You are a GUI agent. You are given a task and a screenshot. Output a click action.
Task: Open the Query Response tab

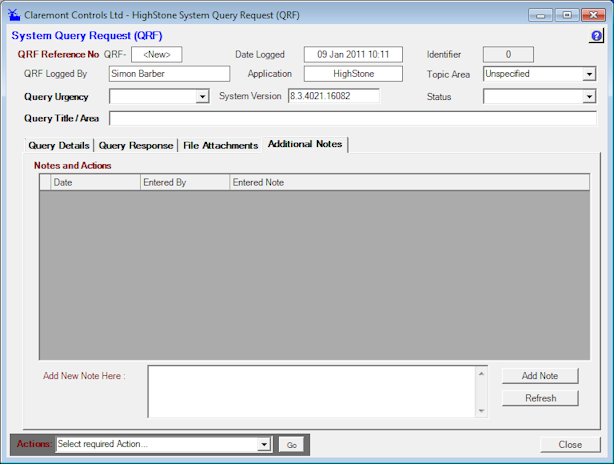136,145
